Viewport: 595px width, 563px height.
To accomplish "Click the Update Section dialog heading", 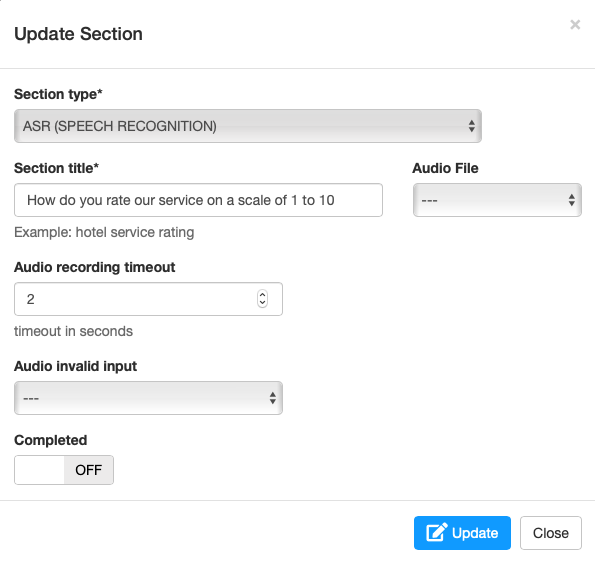I will (x=79, y=34).
